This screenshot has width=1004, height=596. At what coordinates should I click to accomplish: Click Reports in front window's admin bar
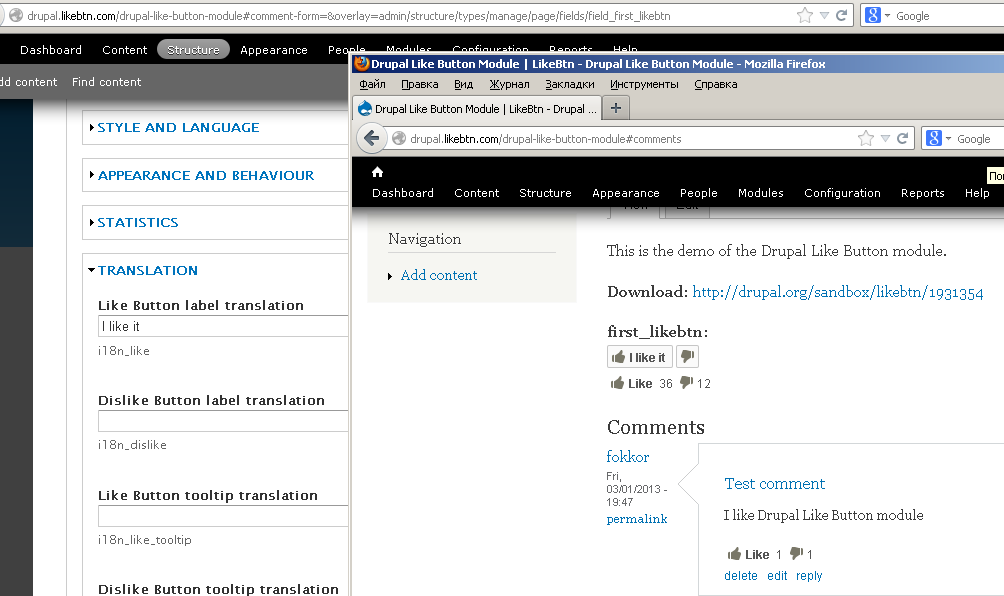923,193
